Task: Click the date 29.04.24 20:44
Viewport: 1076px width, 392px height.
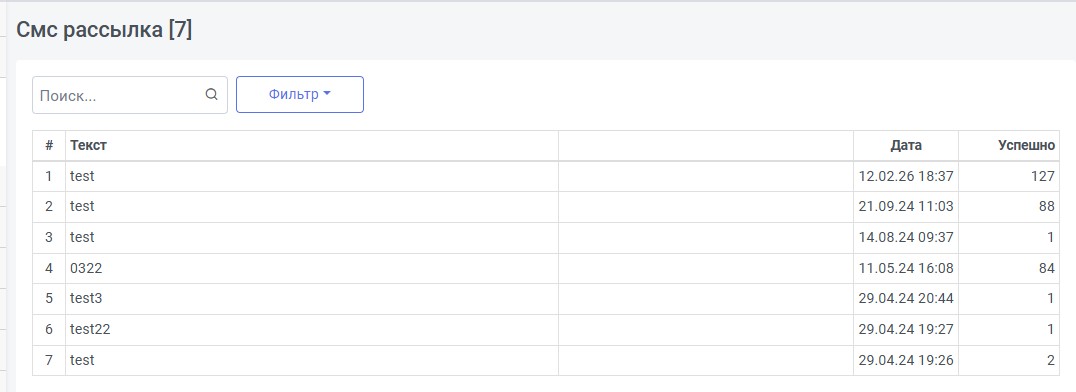Action: (x=906, y=299)
